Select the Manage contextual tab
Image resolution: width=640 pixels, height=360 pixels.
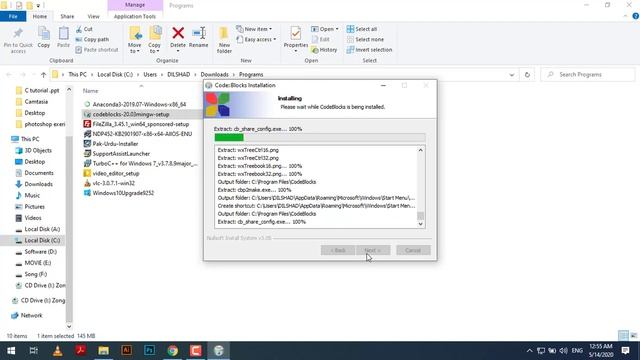point(135,5)
